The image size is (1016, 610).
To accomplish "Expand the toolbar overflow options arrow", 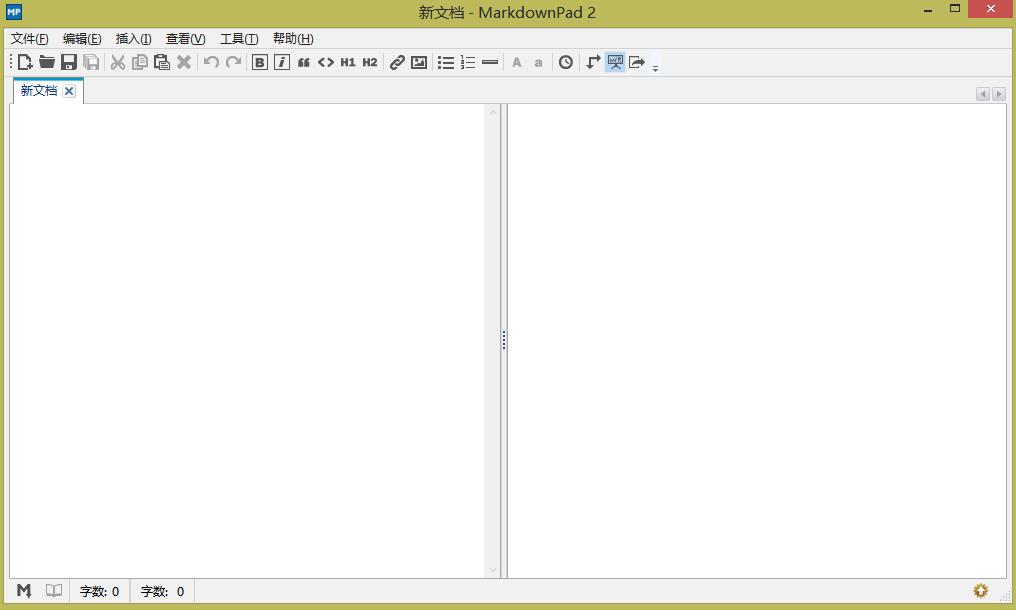I will 655,68.
